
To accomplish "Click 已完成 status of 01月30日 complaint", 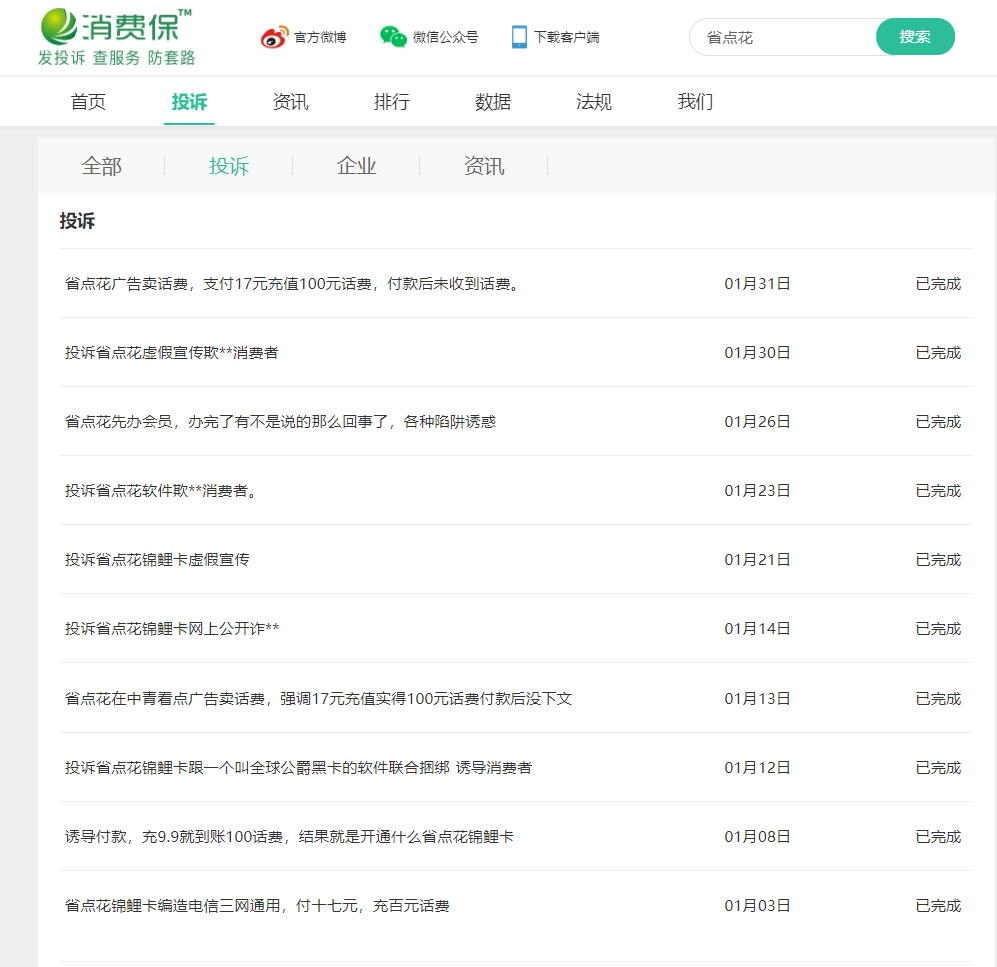I will pos(938,353).
